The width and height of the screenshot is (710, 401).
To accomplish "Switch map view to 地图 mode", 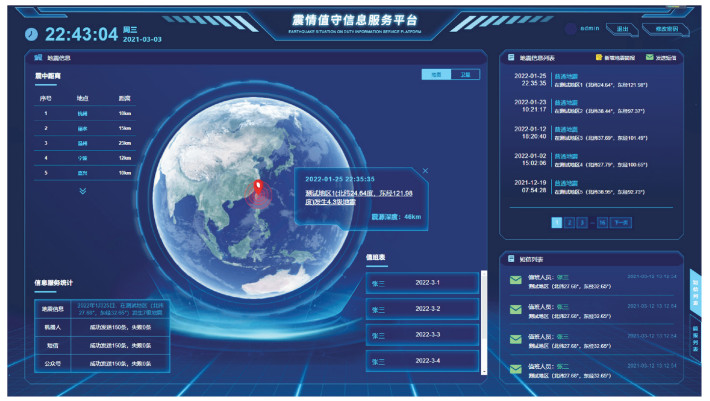I will click(437, 74).
